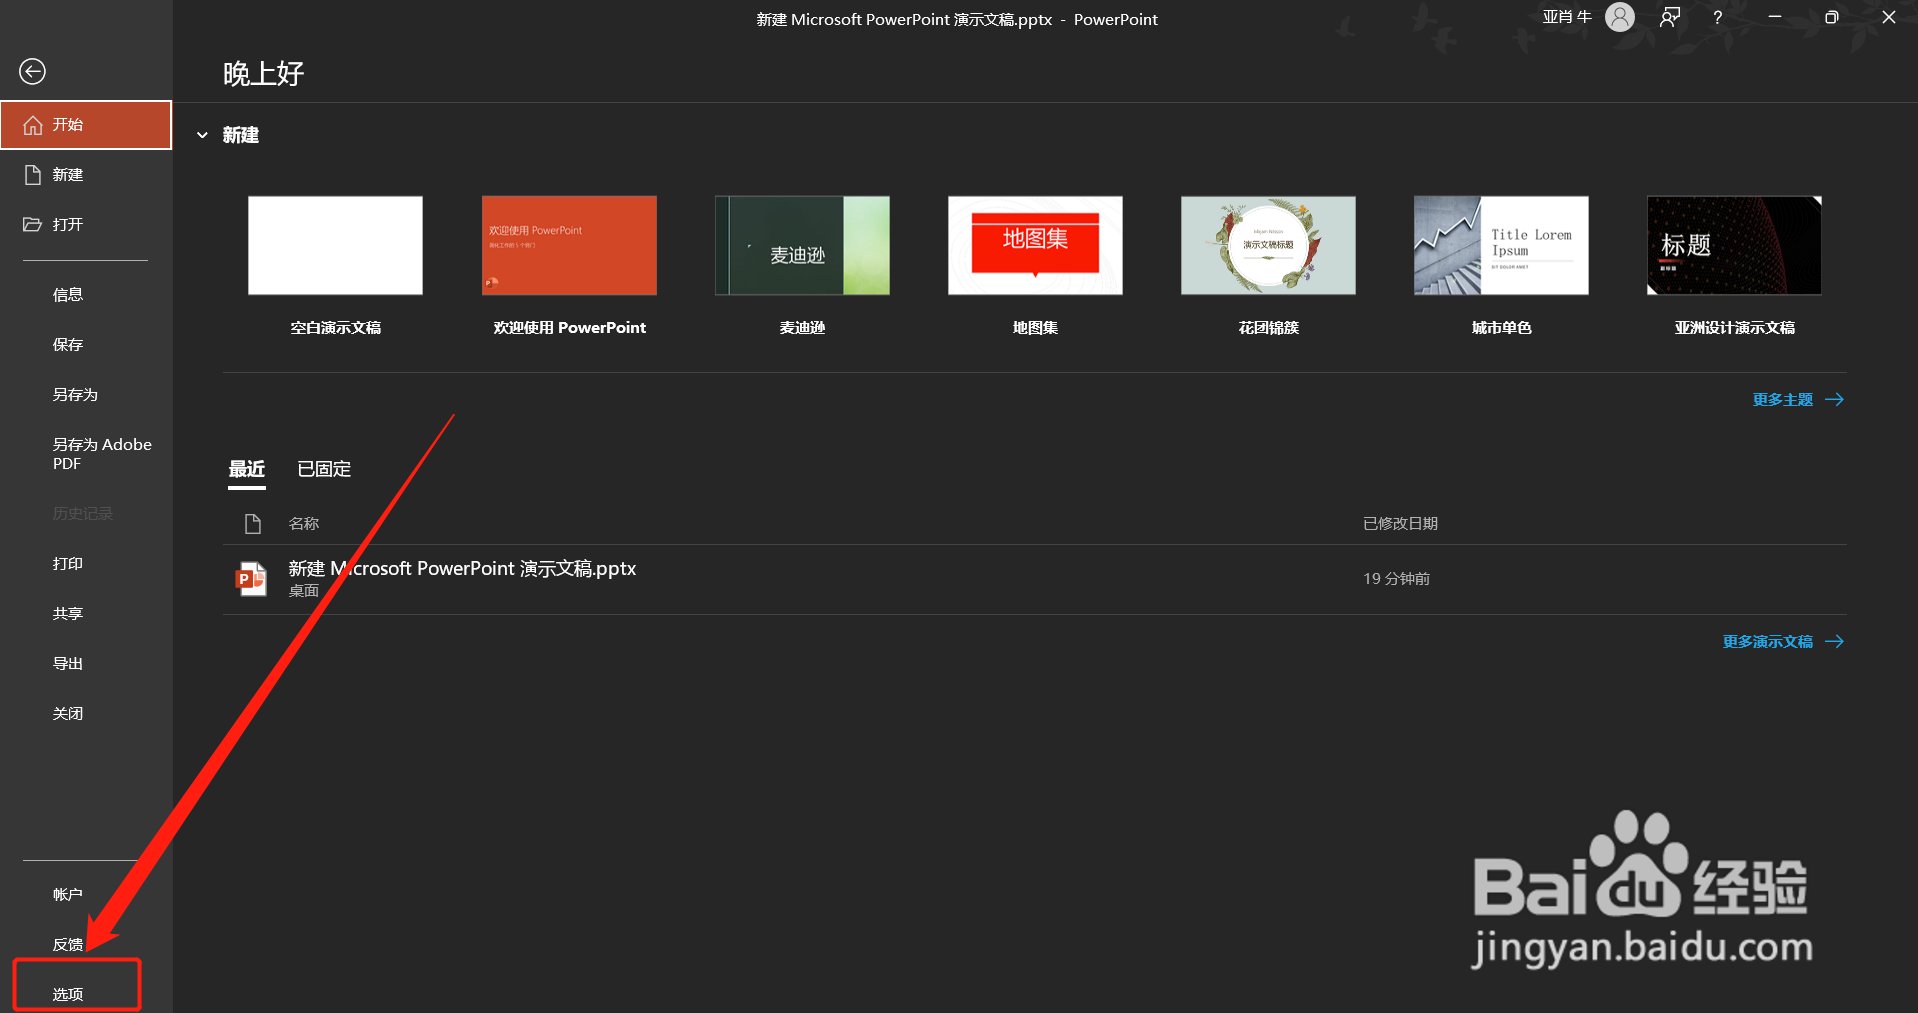Click the 空白演示文稿 label text
Image resolution: width=1918 pixels, height=1013 pixels.
(335, 327)
